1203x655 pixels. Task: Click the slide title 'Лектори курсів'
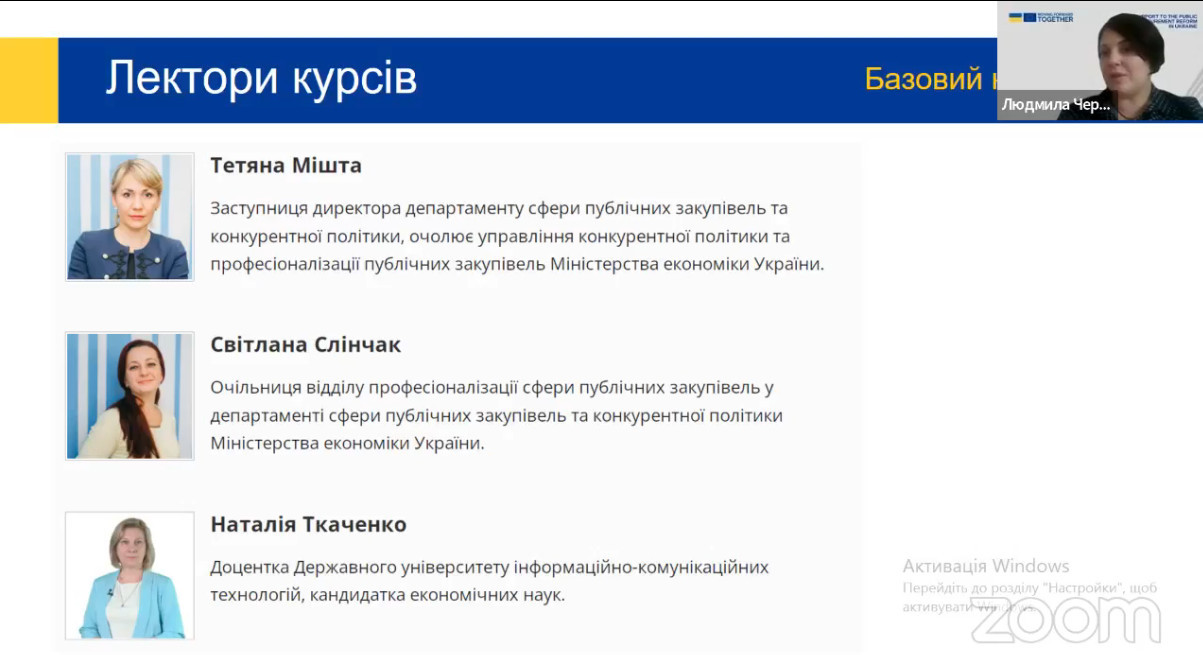pos(261,78)
